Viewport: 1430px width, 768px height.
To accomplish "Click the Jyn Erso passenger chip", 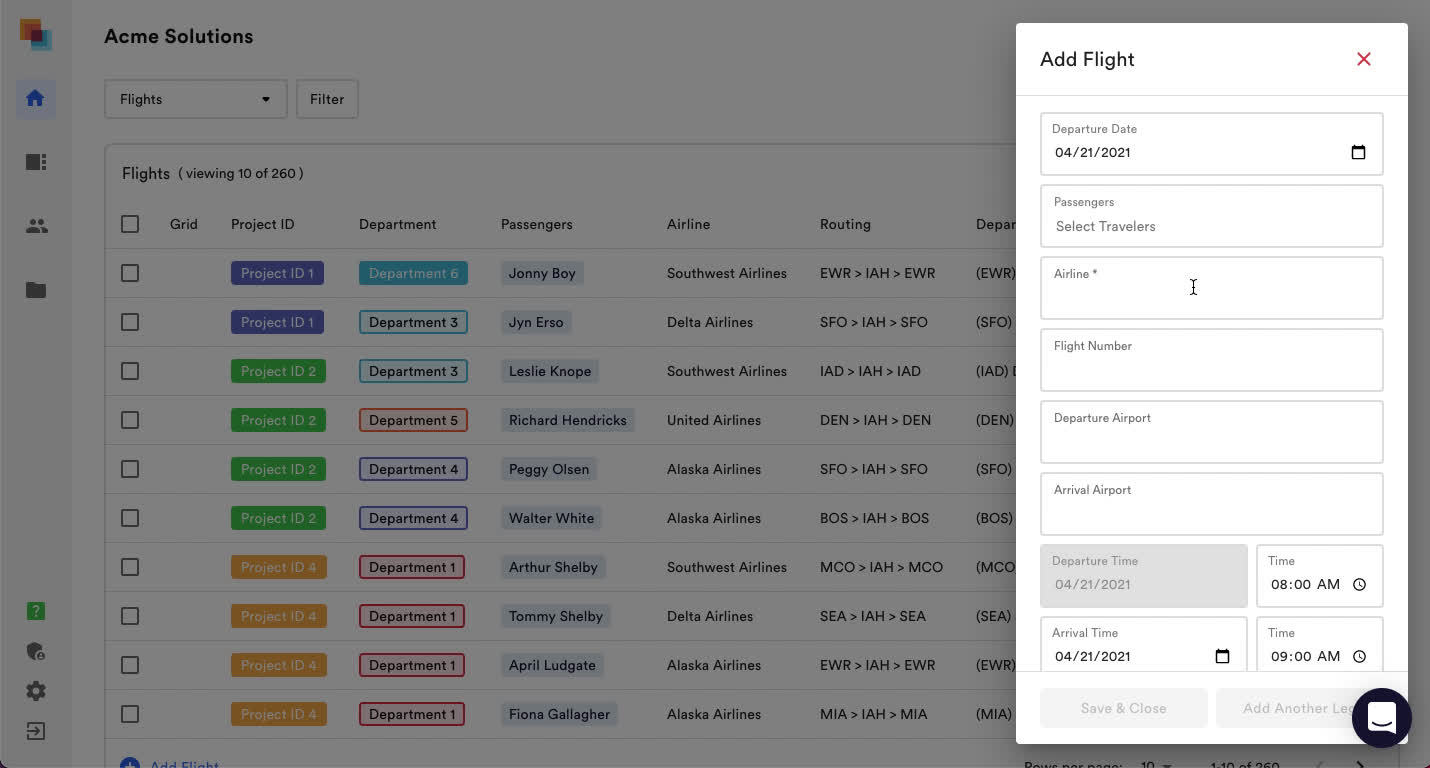I will 536,322.
